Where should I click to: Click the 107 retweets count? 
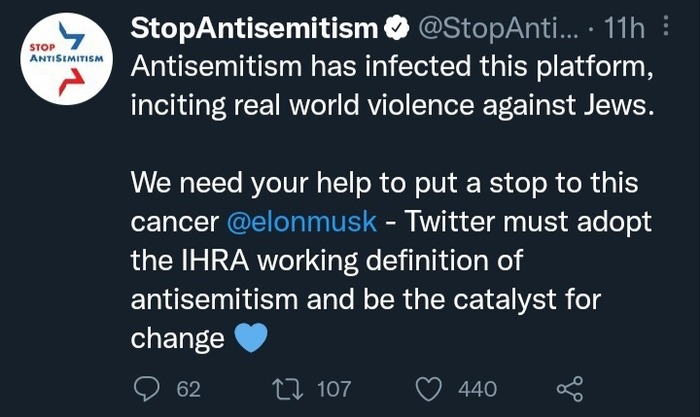point(333,388)
